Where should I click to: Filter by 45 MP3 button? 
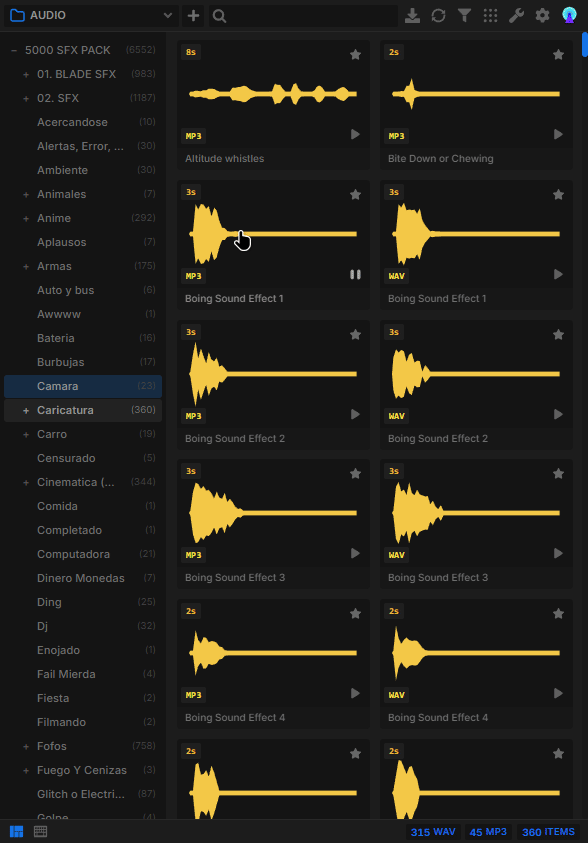click(x=488, y=832)
